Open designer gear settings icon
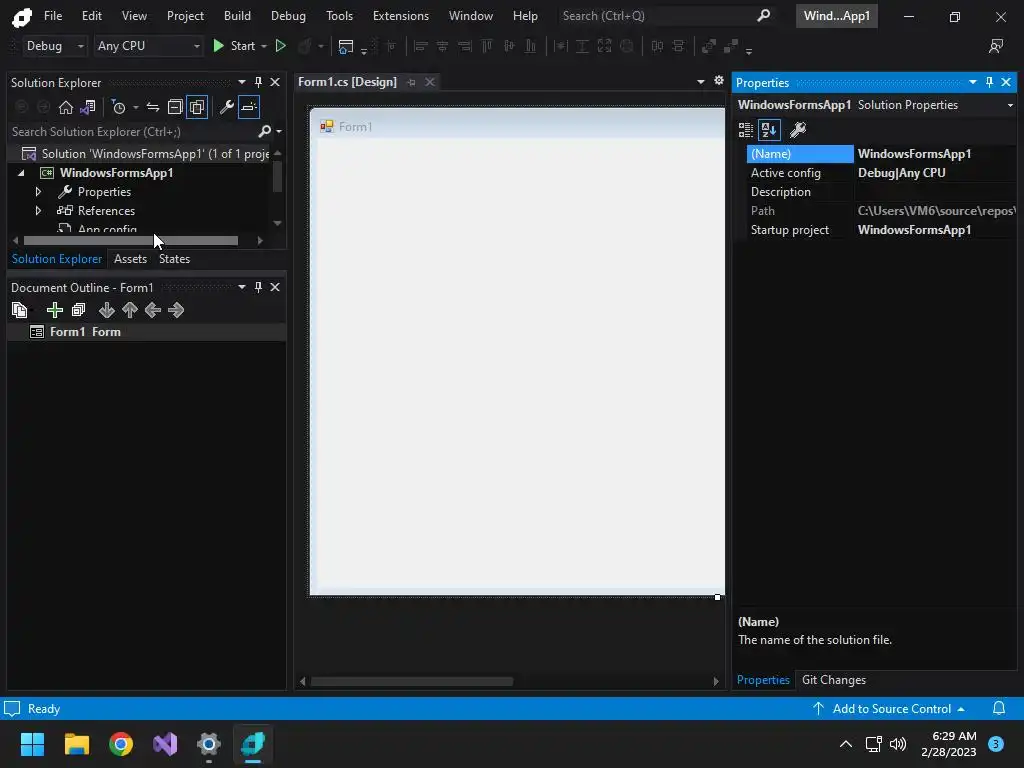Viewport: 1024px width, 768px height. click(x=719, y=80)
